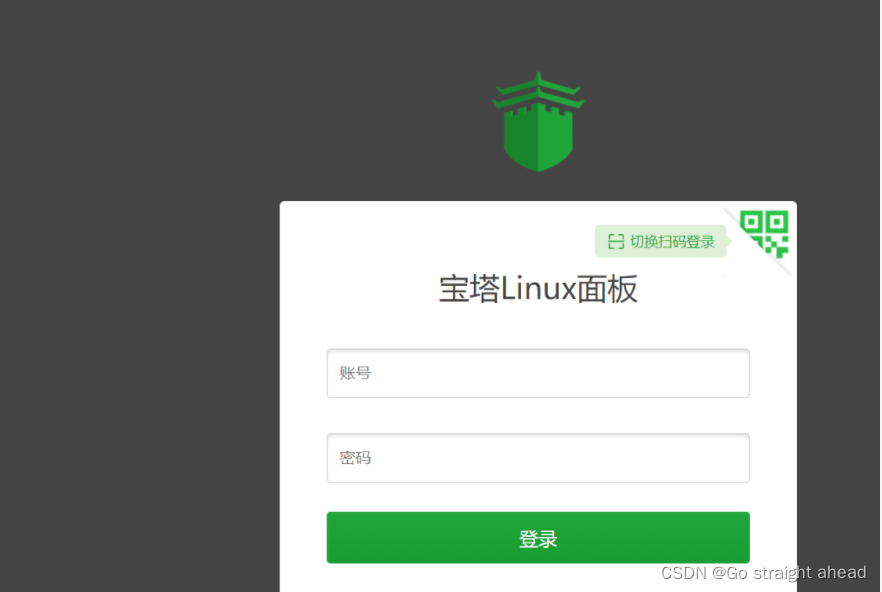Click the green BaoTa shield logo
882x592 pixels.
click(538, 122)
